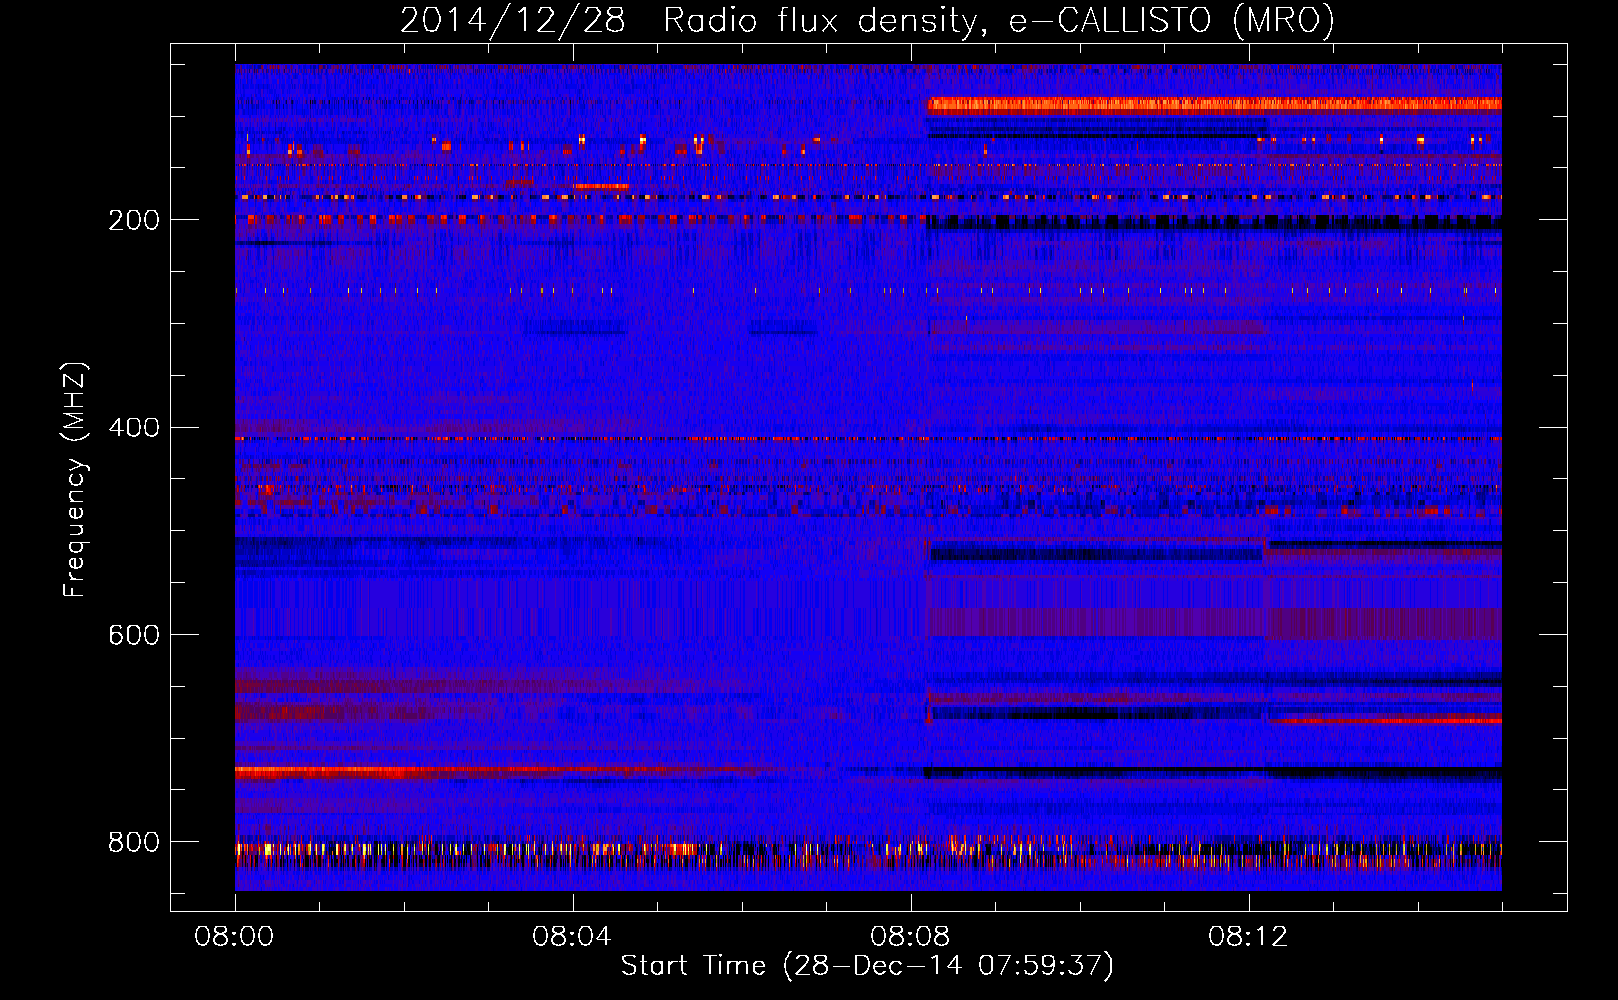The image size is (1618, 1000).
Task: Click the "08:00" time tick label
Action: point(234,937)
